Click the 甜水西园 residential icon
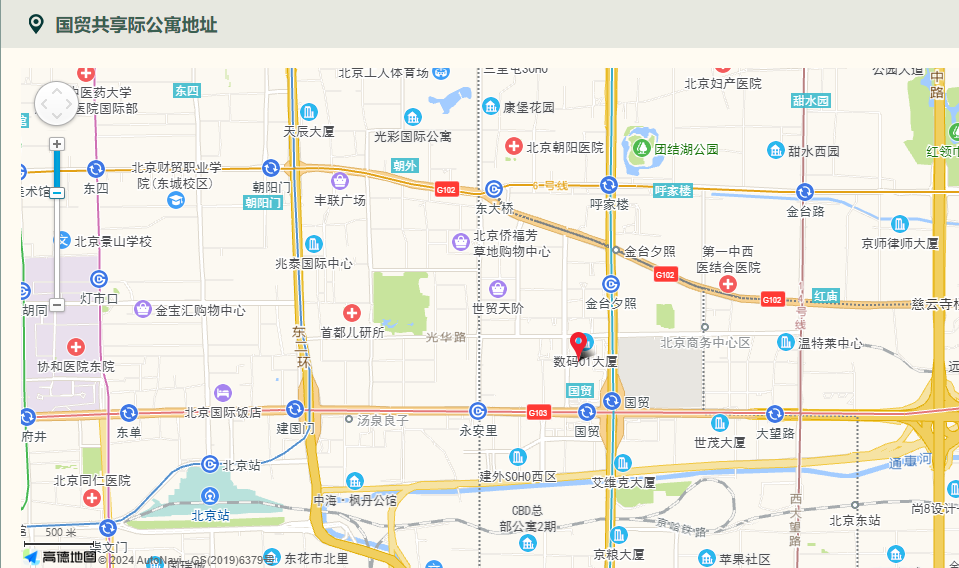 [776, 150]
